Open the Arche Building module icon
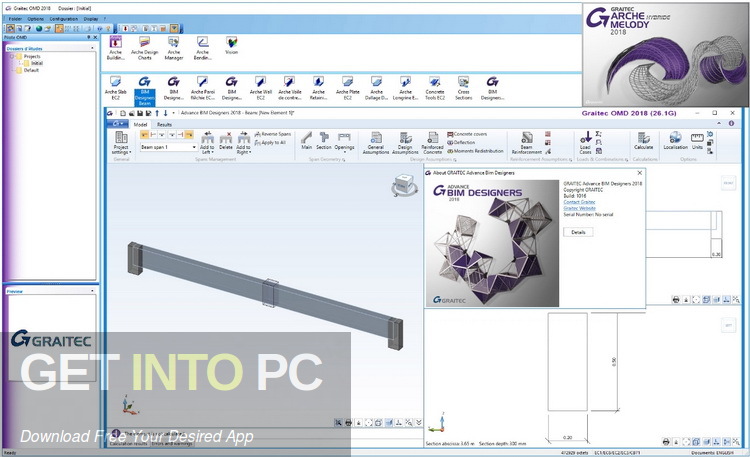Image resolution: width=750 pixels, height=457 pixels. click(x=115, y=47)
